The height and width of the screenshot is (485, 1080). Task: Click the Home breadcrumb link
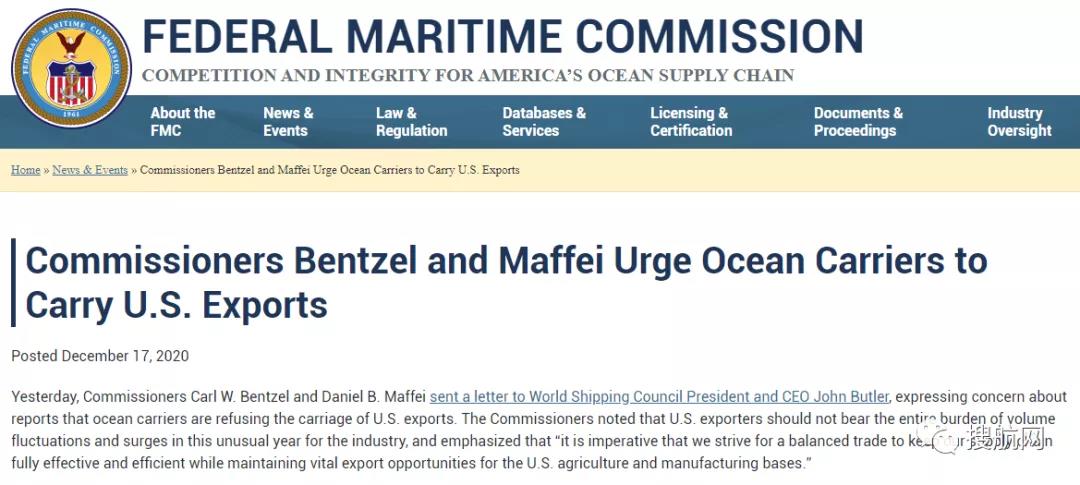26,170
